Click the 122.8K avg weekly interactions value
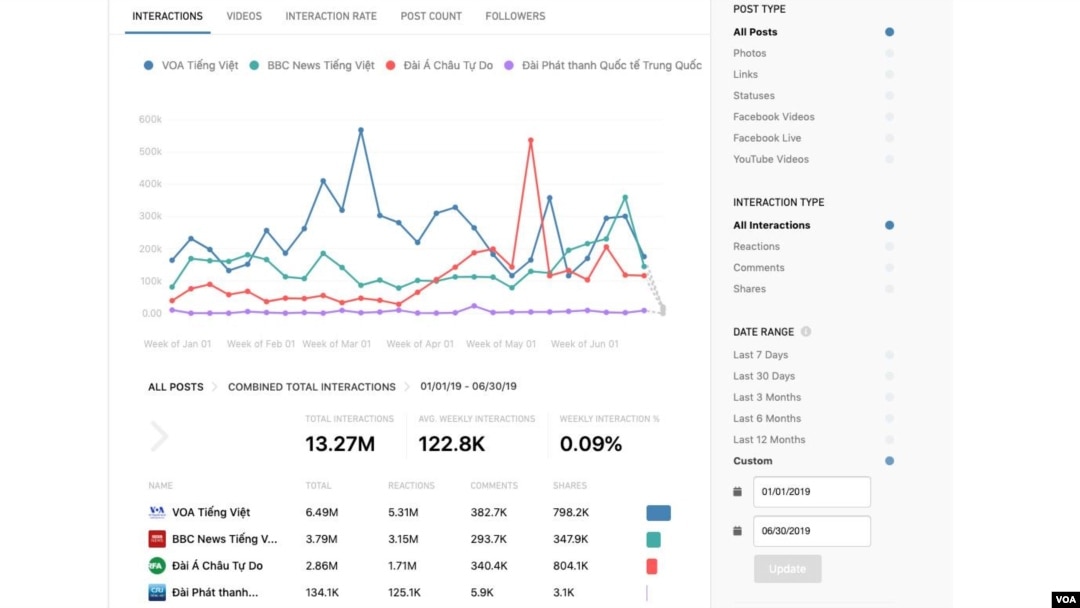Viewport: 1080px width, 608px height. [452, 444]
